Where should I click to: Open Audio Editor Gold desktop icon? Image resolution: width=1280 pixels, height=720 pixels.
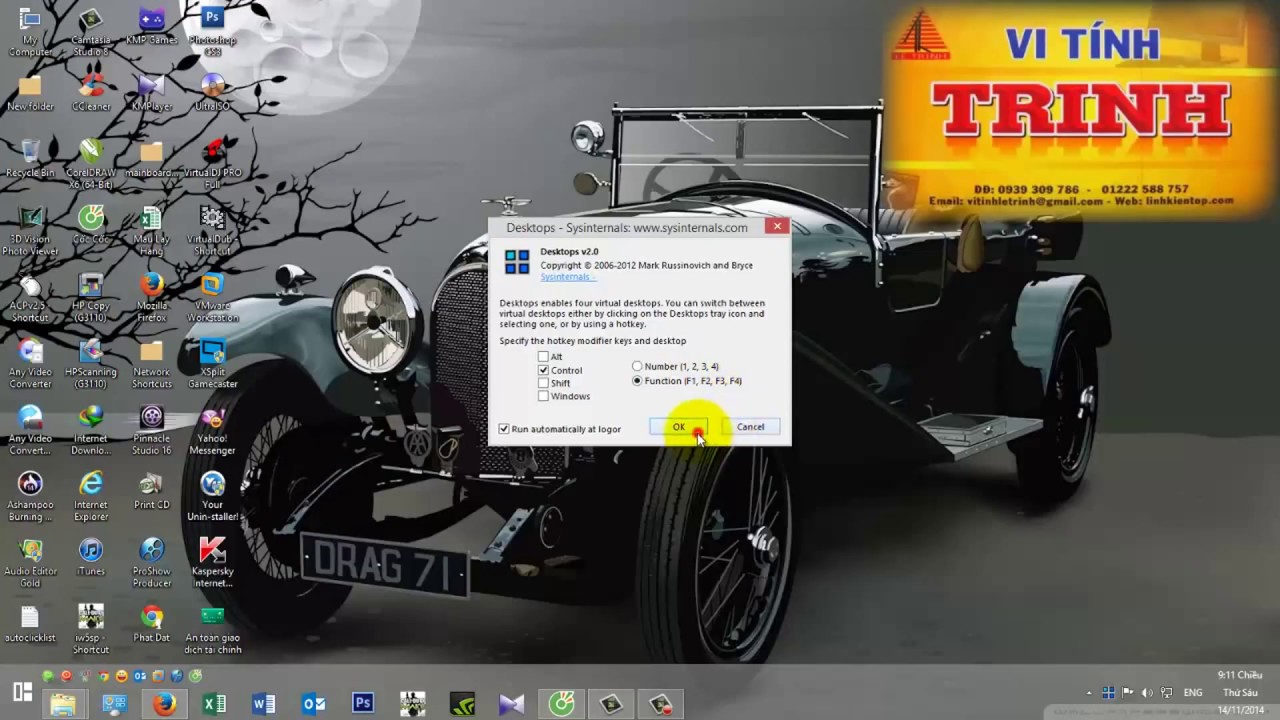(x=30, y=561)
